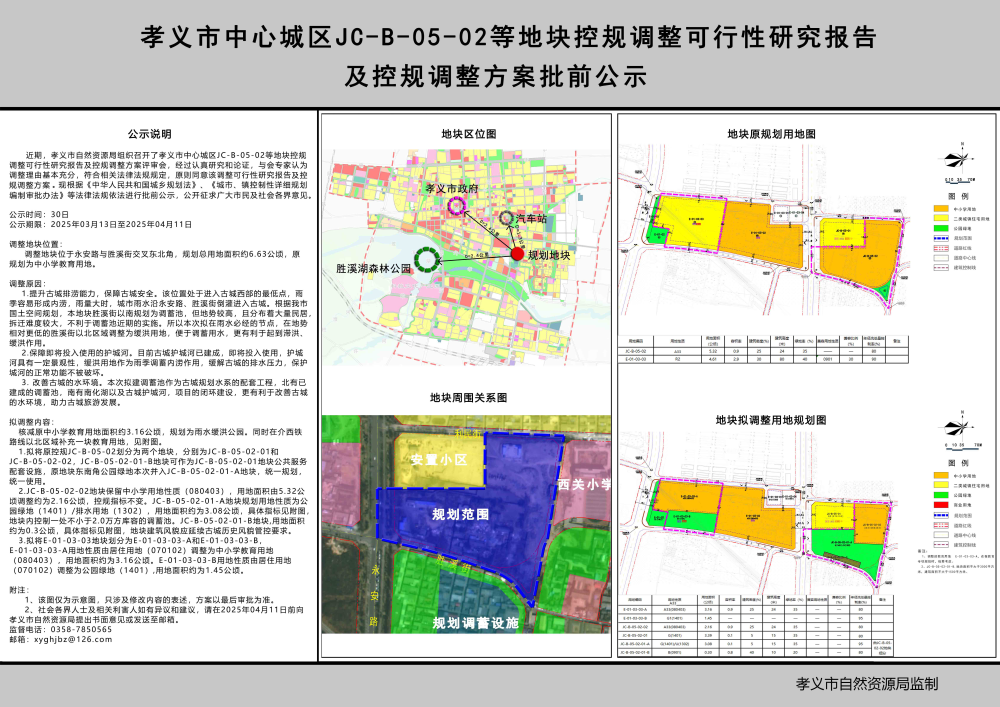Select 道路红线 swatch in adjusted plan legend
This screenshot has width=1000, height=707.
(x=941, y=525)
